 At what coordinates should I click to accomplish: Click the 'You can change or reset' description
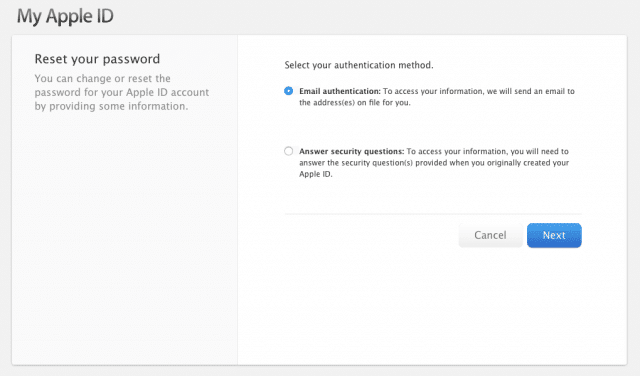(x=122, y=92)
